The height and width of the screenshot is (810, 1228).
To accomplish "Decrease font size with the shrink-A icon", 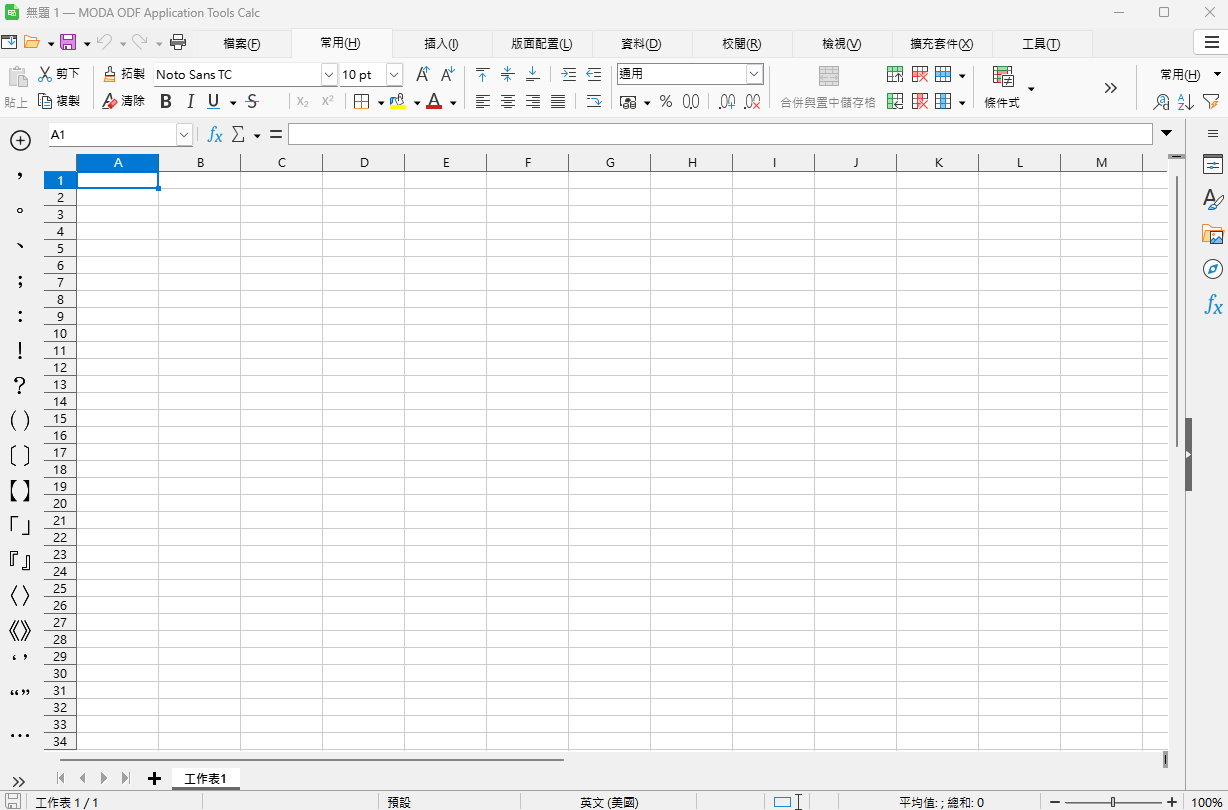I will pos(447,74).
